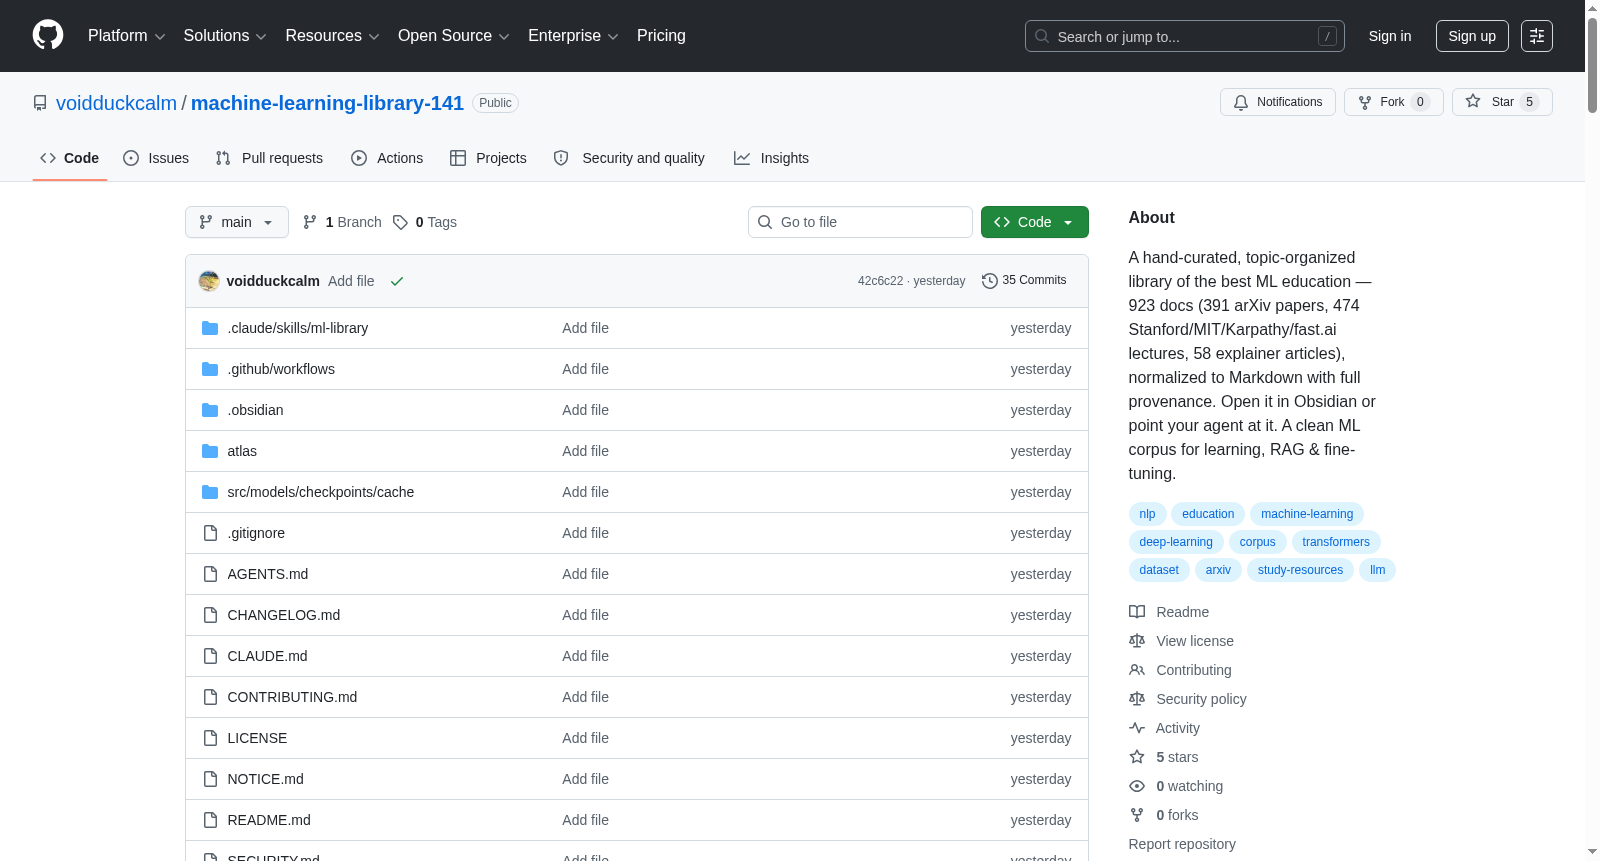This screenshot has width=1600, height=861.
Task: Expand the Open Source menu
Action: click(x=454, y=36)
